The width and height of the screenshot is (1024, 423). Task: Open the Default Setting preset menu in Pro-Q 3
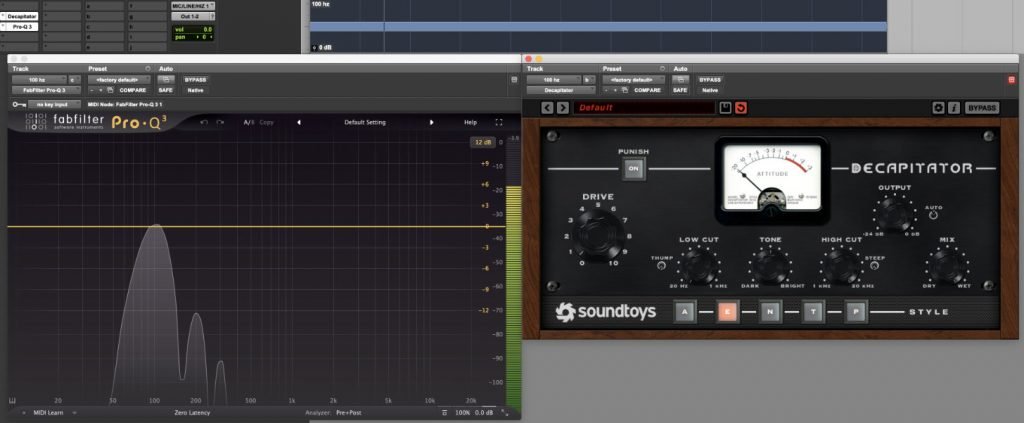(365, 122)
